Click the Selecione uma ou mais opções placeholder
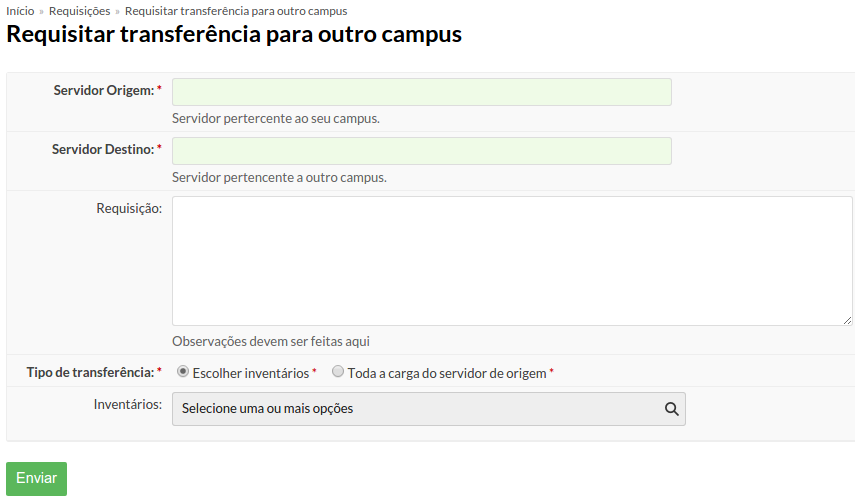The image size is (855, 499). click(x=267, y=408)
